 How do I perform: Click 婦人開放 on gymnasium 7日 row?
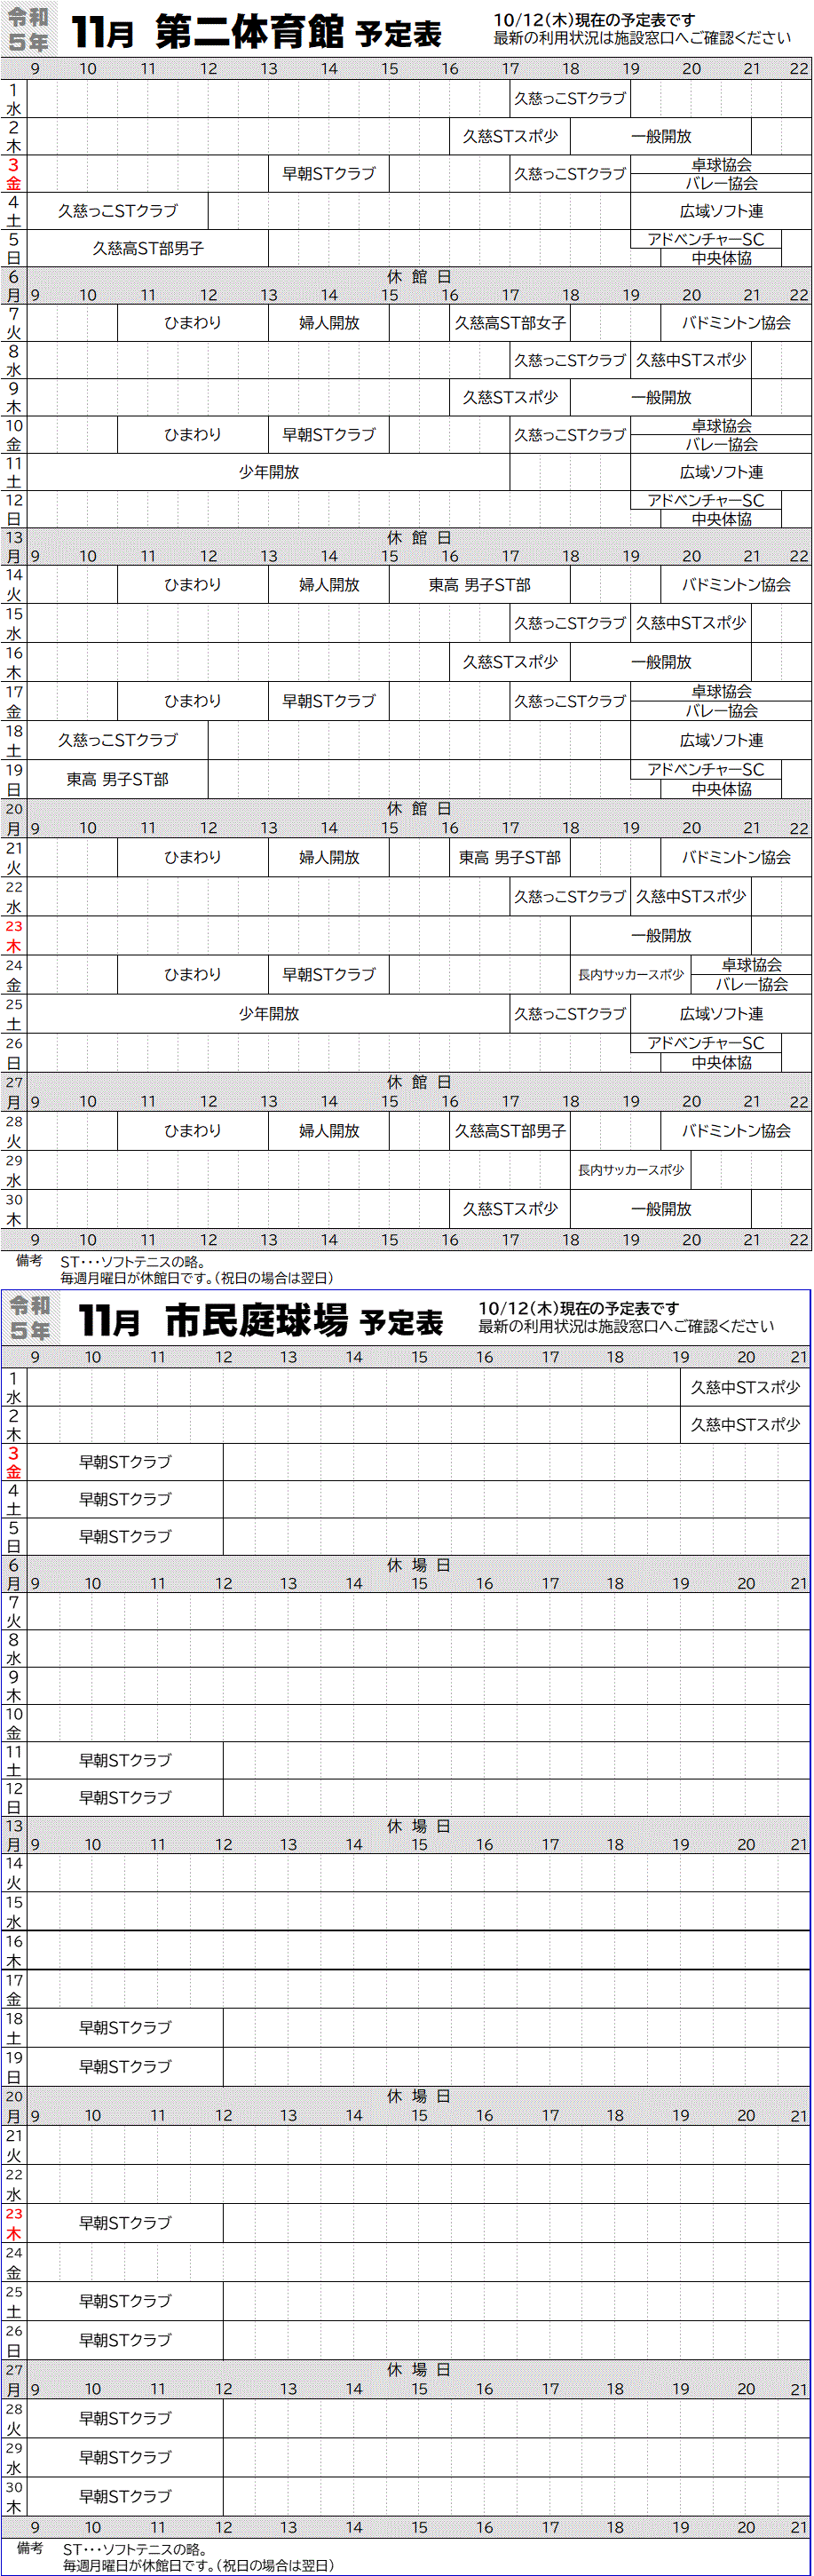(329, 323)
